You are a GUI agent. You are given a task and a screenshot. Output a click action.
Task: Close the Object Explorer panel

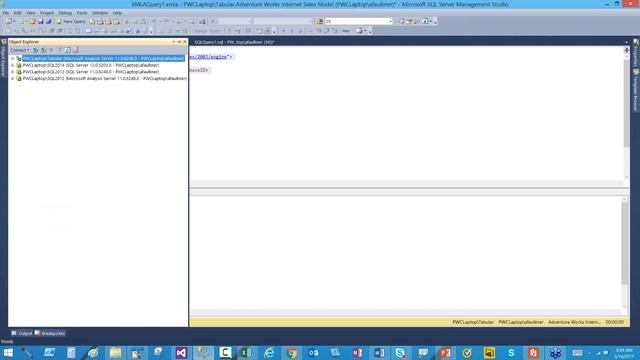click(184, 42)
